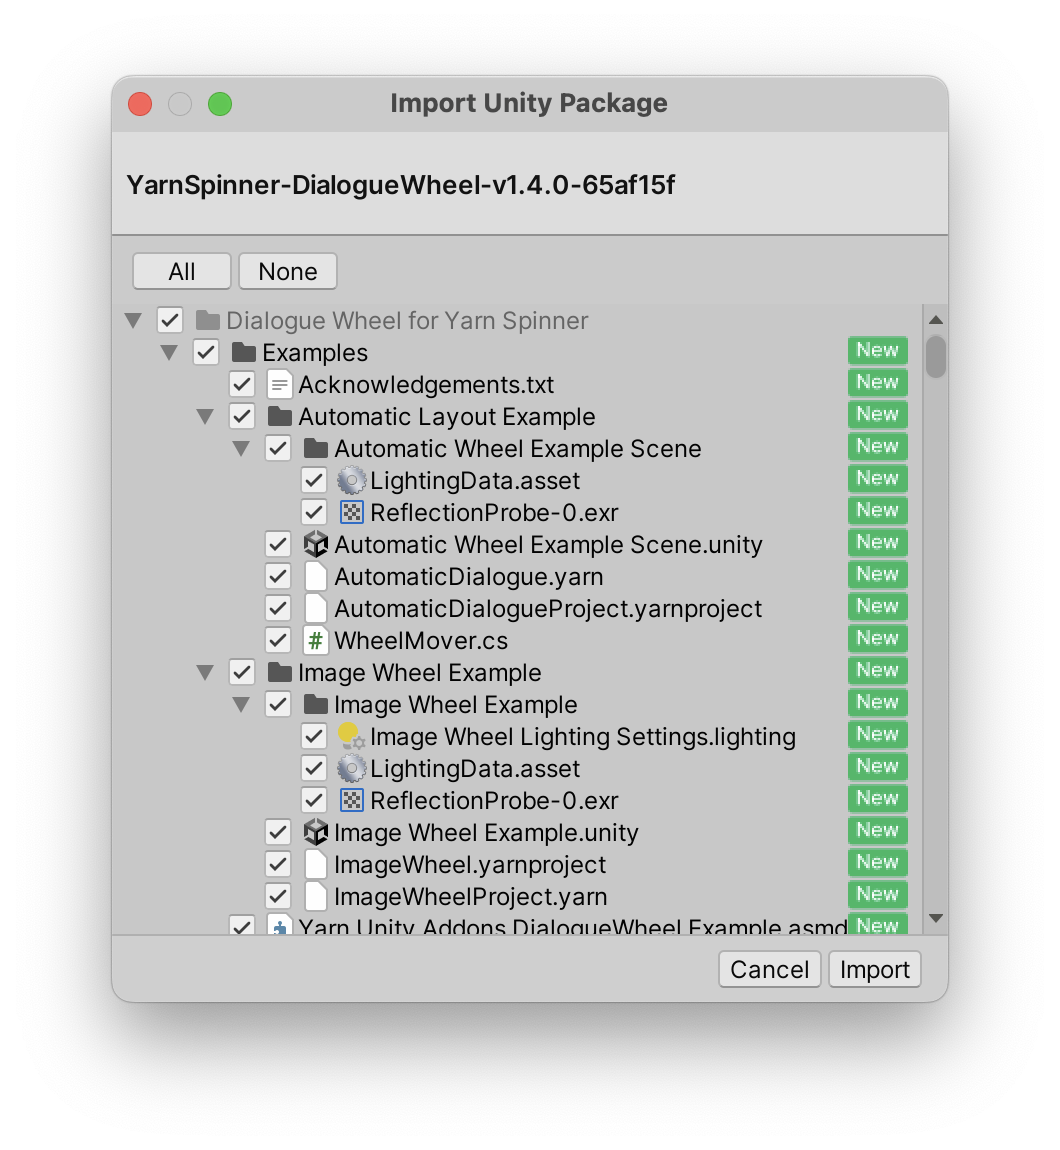Click the Unity icon beside Image Wheel Example.unity
The image size is (1060, 1150).
[x=315, y=833]
